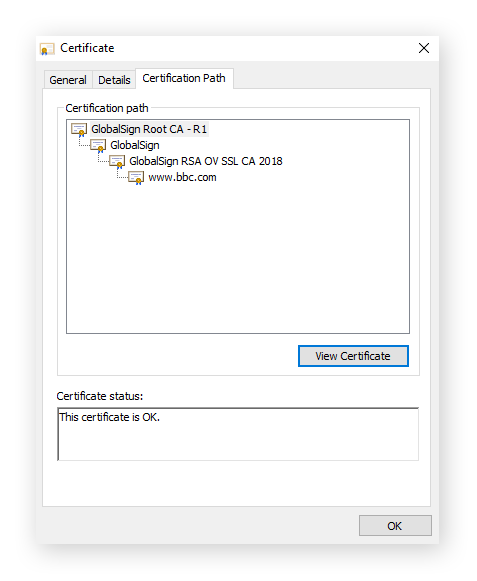Select GlobalSign RSA OV SSL CA 2018
The width and height of the screenshot is (477, 581).
point(206,161)
